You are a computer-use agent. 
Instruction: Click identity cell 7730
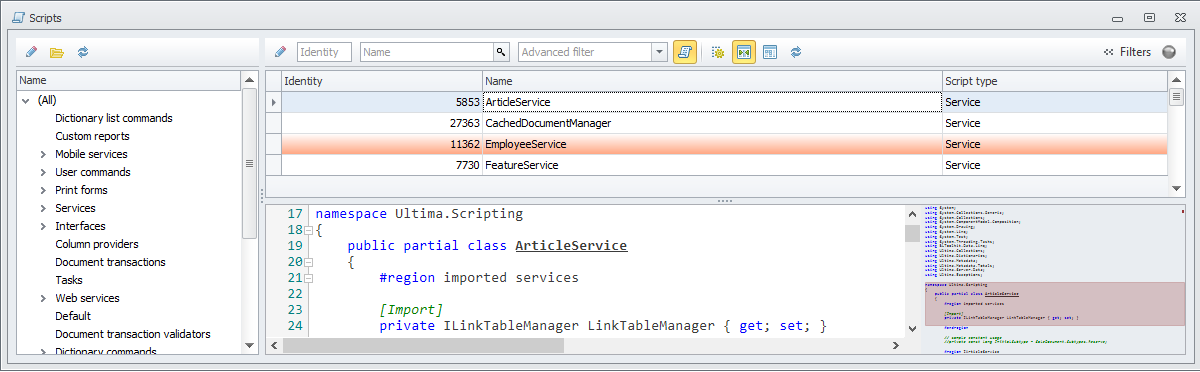pos(382,165)
